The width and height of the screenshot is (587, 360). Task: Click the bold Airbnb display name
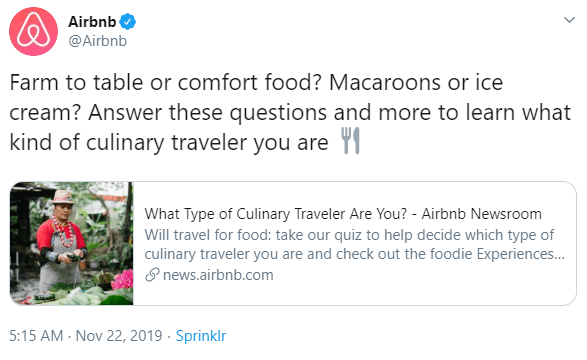pos(92,22)
